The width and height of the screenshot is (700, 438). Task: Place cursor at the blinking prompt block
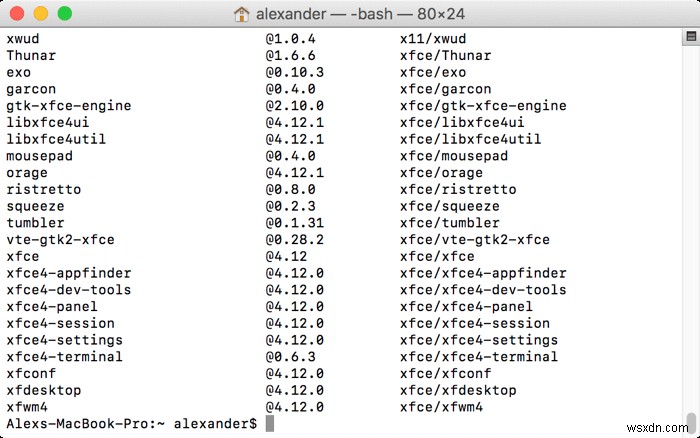270,424
